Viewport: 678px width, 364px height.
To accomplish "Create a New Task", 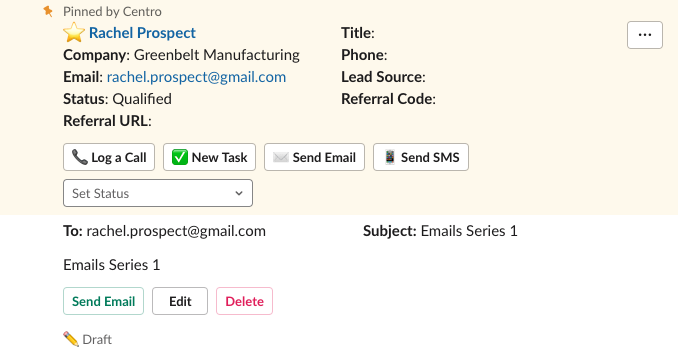I will pyautogui.click(x=209, y=157).
